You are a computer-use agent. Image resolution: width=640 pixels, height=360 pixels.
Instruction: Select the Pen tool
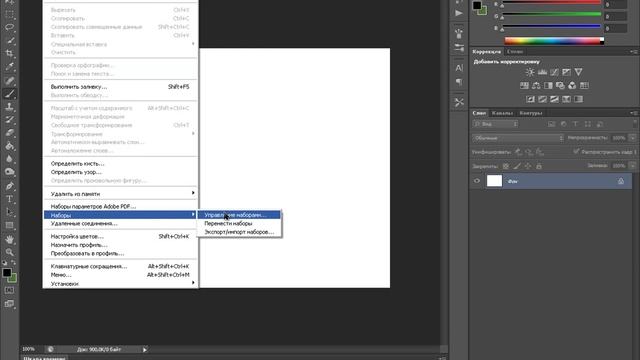click(x=9, y=186)
